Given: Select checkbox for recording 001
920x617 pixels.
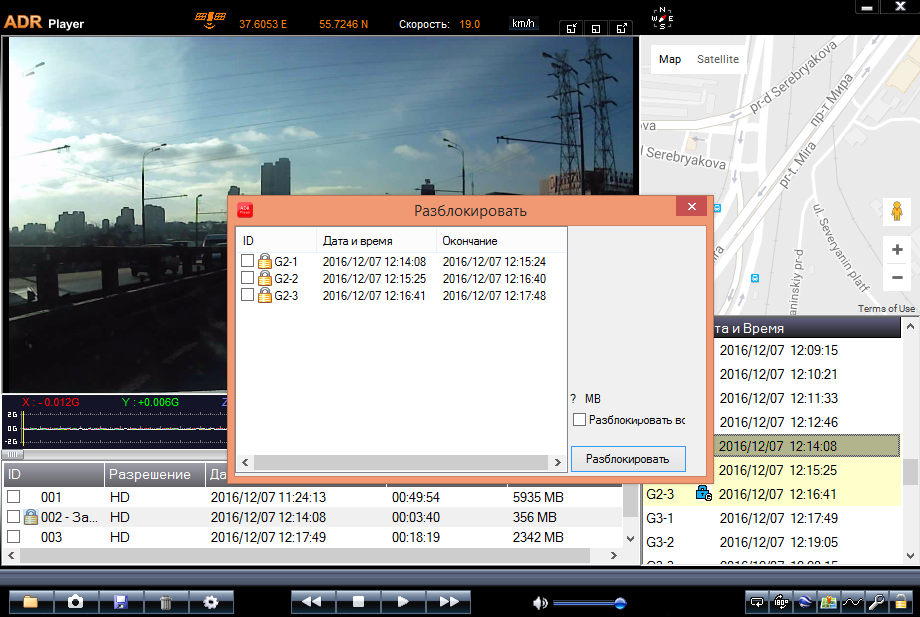Looking at the screenshot, I should pyautogui.click(x=14, y=497).
